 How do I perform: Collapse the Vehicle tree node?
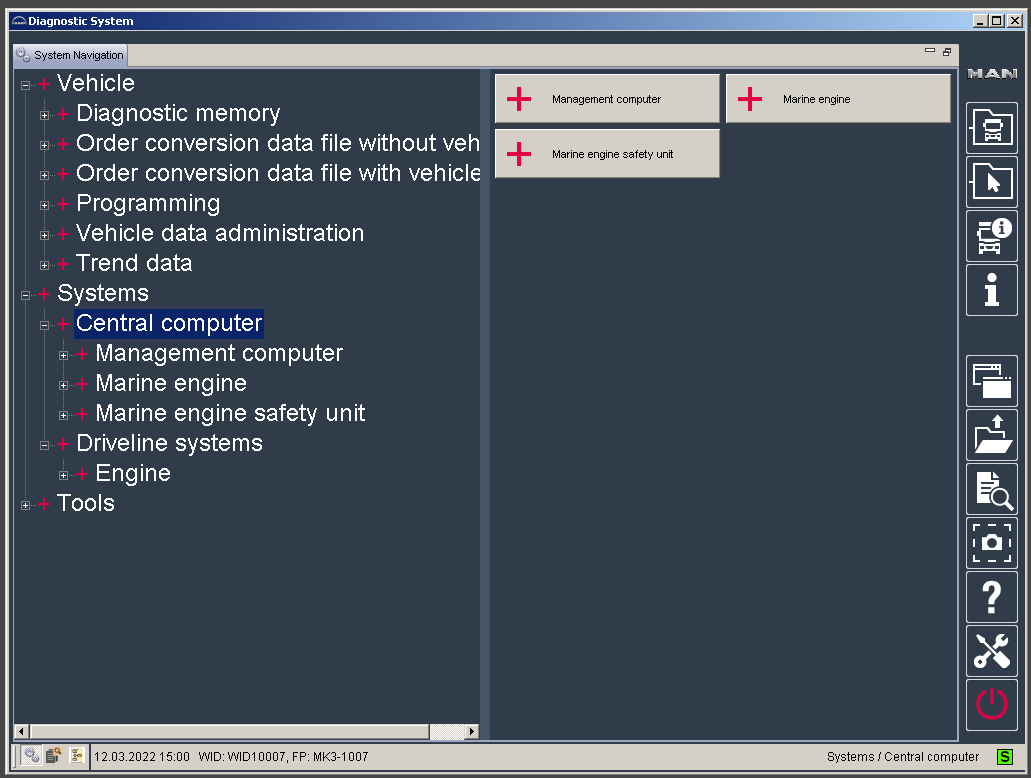tap(25, 85)
